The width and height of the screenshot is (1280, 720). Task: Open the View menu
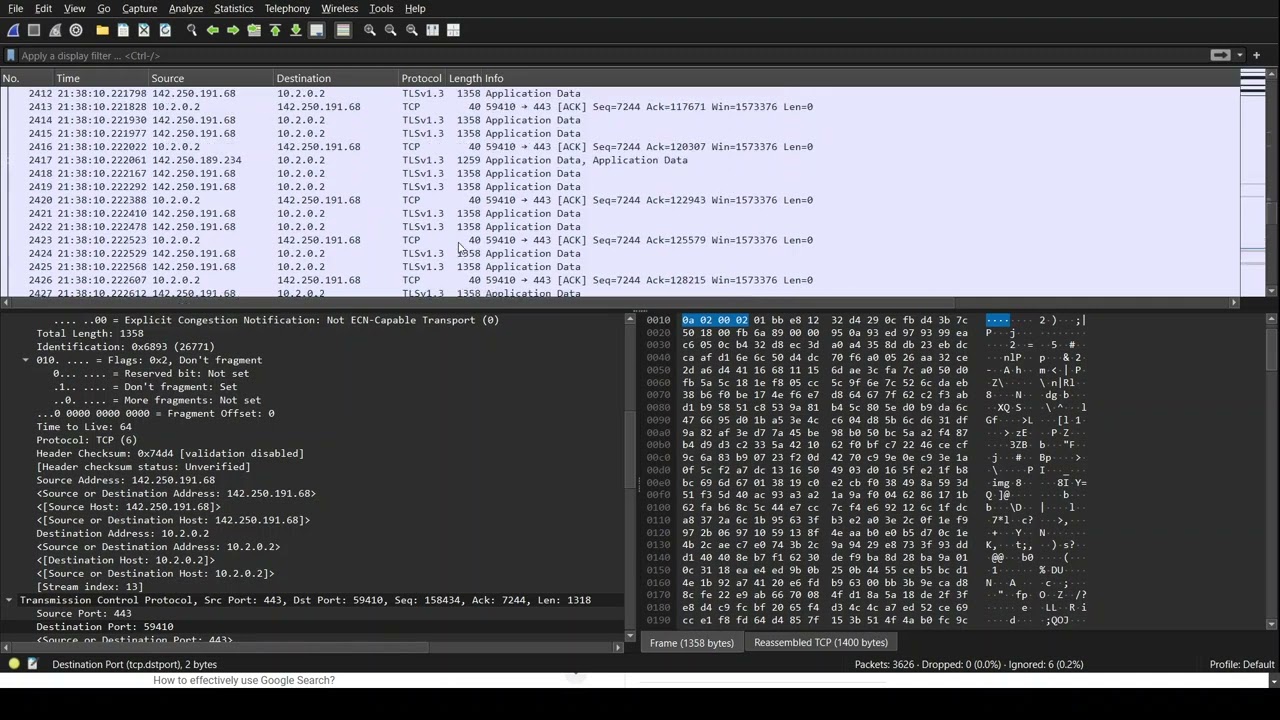[x=74, y=8]
